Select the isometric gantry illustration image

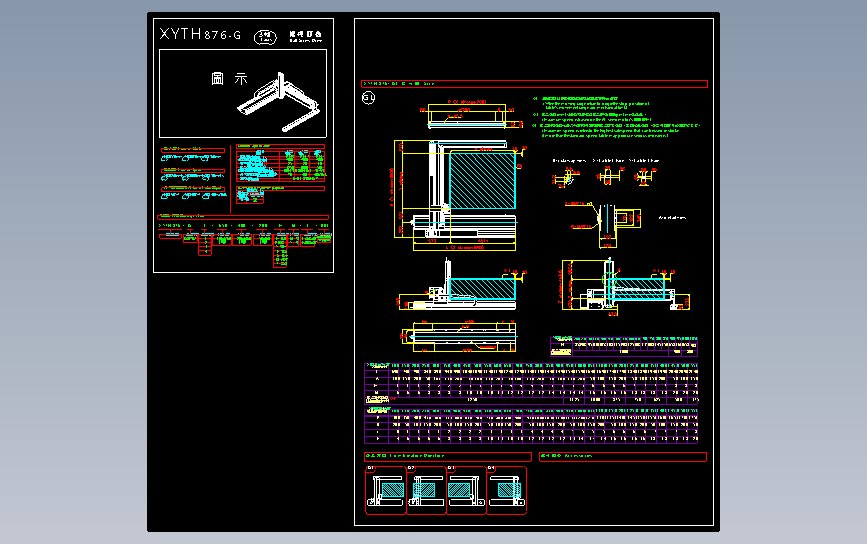(x=279, y=102)
